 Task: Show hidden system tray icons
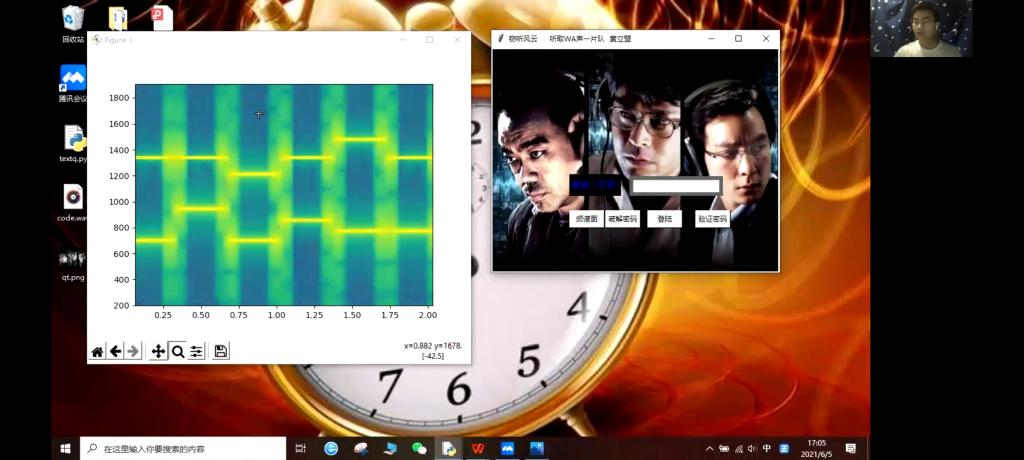coord(710,449)
